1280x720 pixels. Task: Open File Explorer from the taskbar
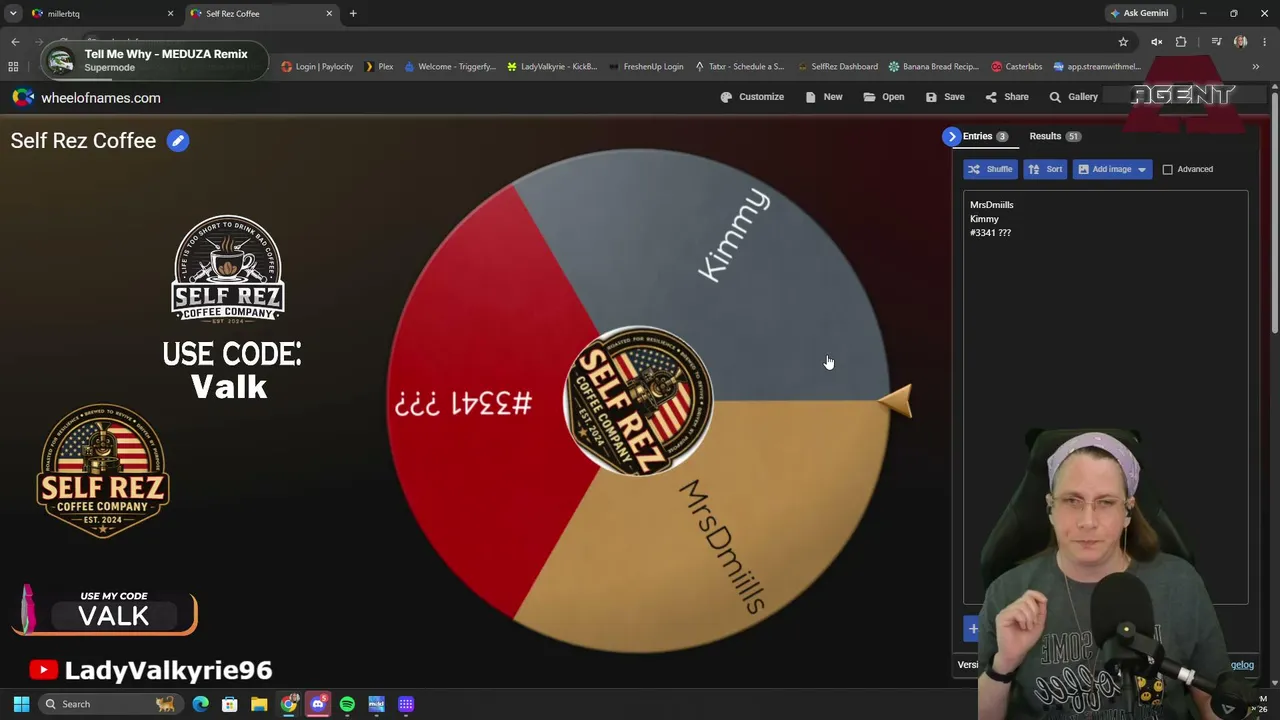pyautogui.click(x=259, y=704)
